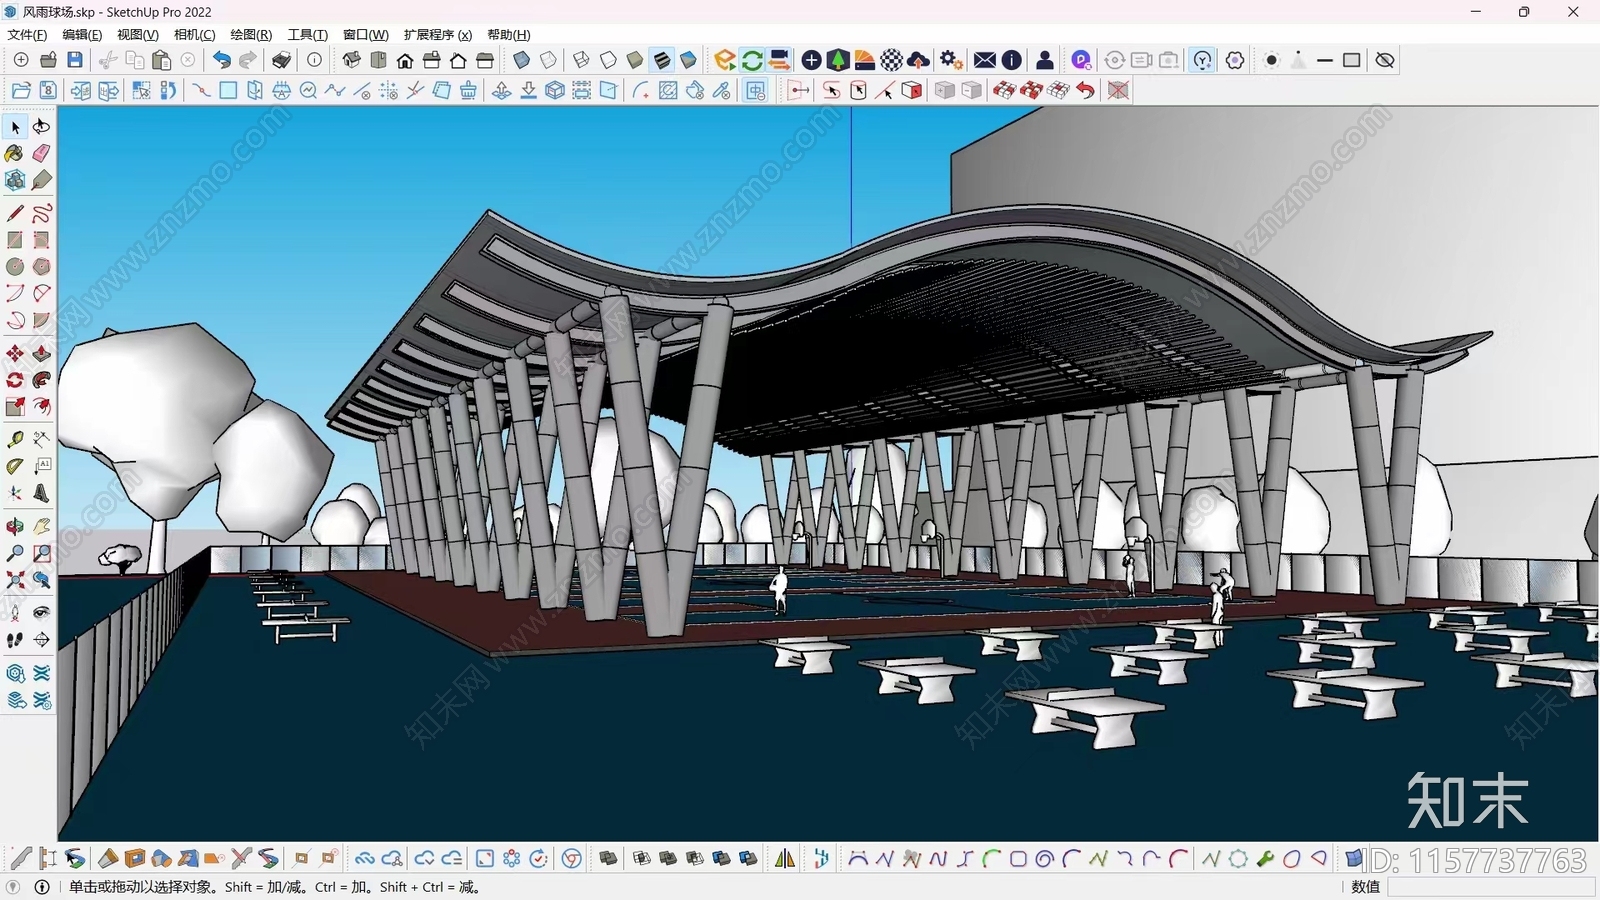Click the cloud upload icon
The height and width of the screenshot is (900, 1600).
tap(918, 60)
